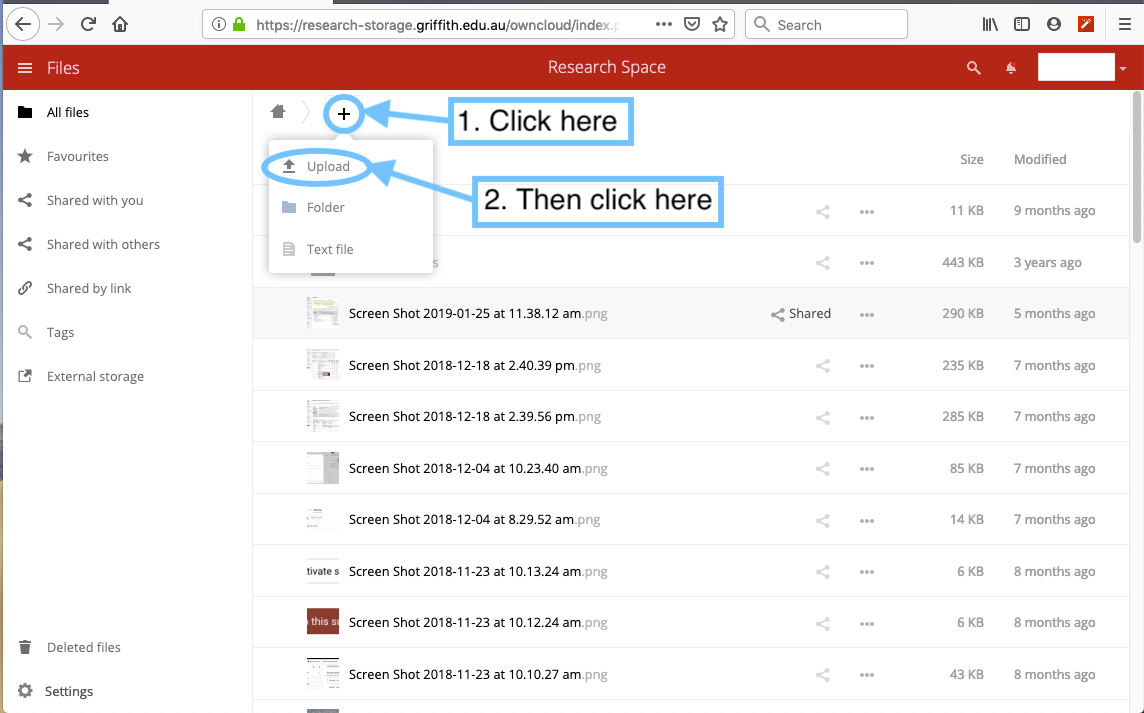Viewport: 1144px width, 713px height.
Task: Go to home folder icon in breadcrumb
Action: (x=279, y=112)
